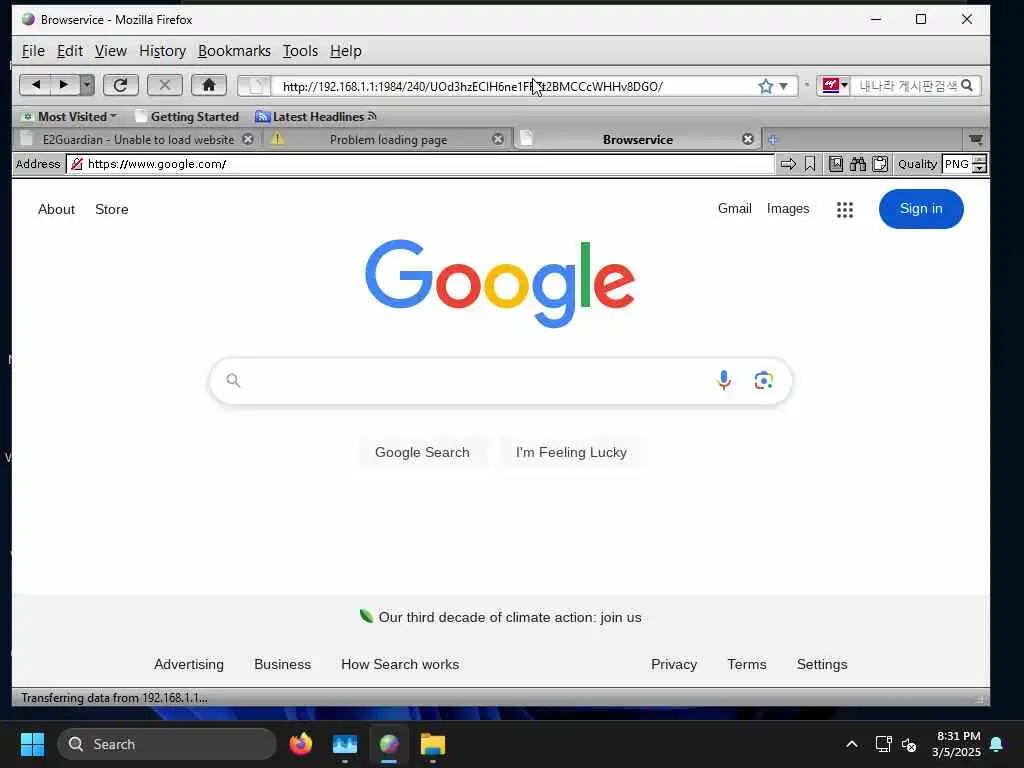Go back using Firefox back arrow
Viewport: 1024px width, 768px height.
[x=35, y=85]
